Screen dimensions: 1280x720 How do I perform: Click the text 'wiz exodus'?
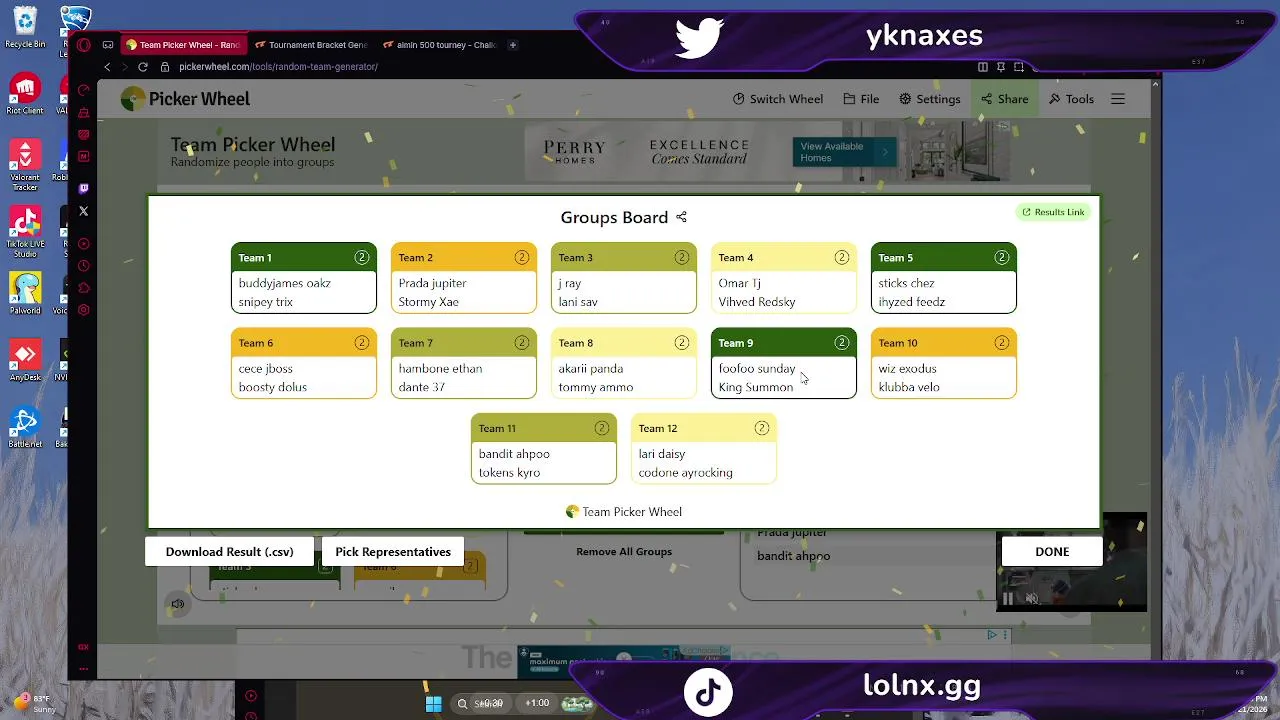point(907,369)
